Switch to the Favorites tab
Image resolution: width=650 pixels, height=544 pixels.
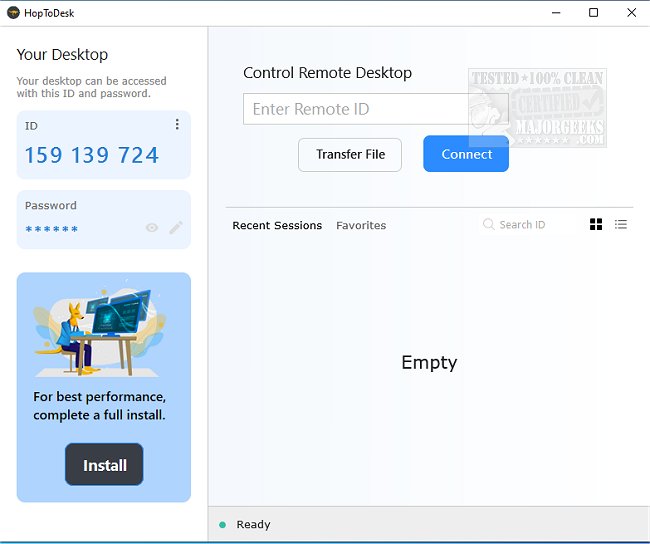tap(361, 226)
